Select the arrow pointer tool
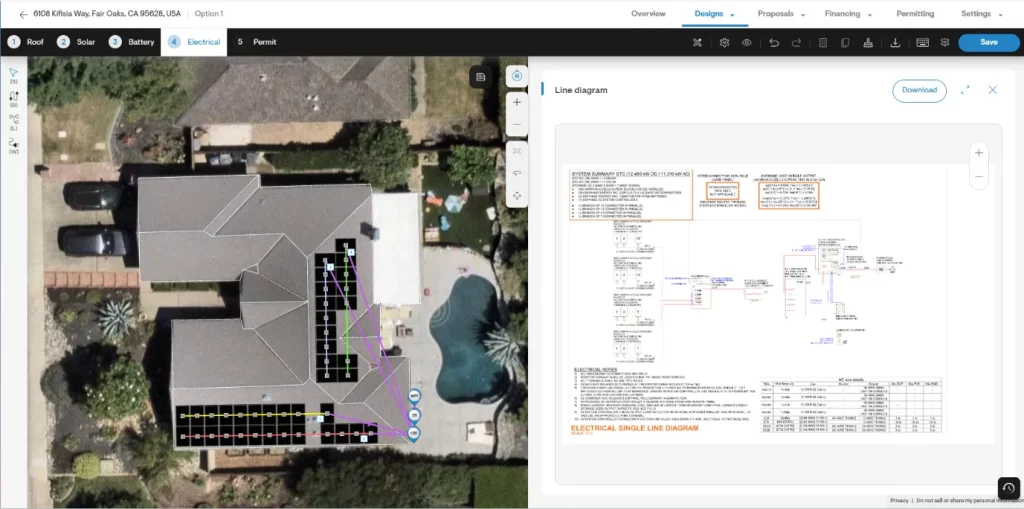Screen dimensions: 1024x509 click(14, 73)
